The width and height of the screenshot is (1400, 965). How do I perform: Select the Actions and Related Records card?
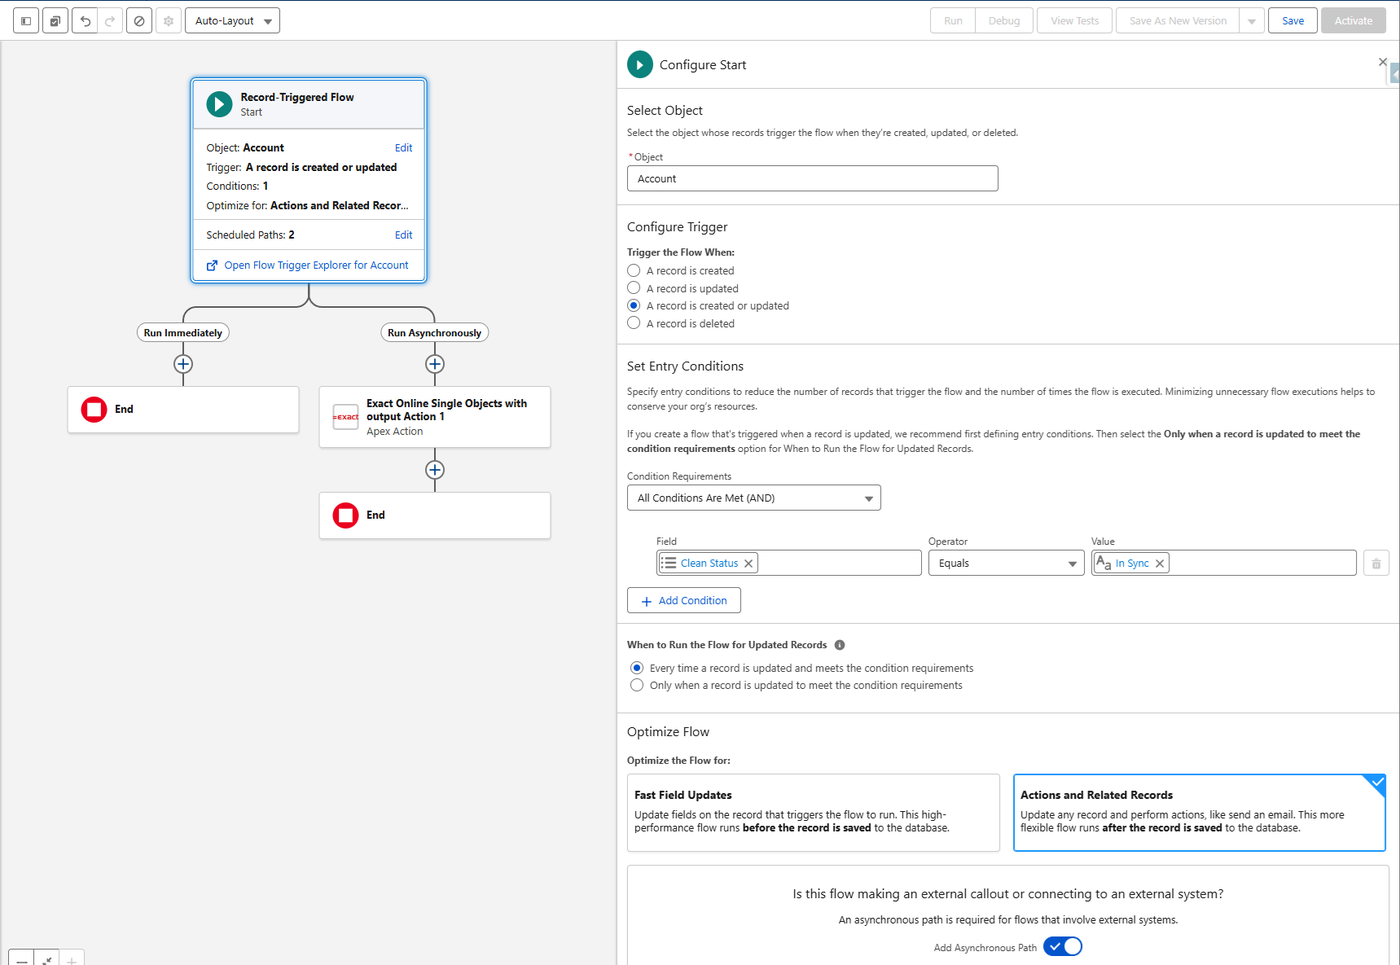pos(1199,813)
